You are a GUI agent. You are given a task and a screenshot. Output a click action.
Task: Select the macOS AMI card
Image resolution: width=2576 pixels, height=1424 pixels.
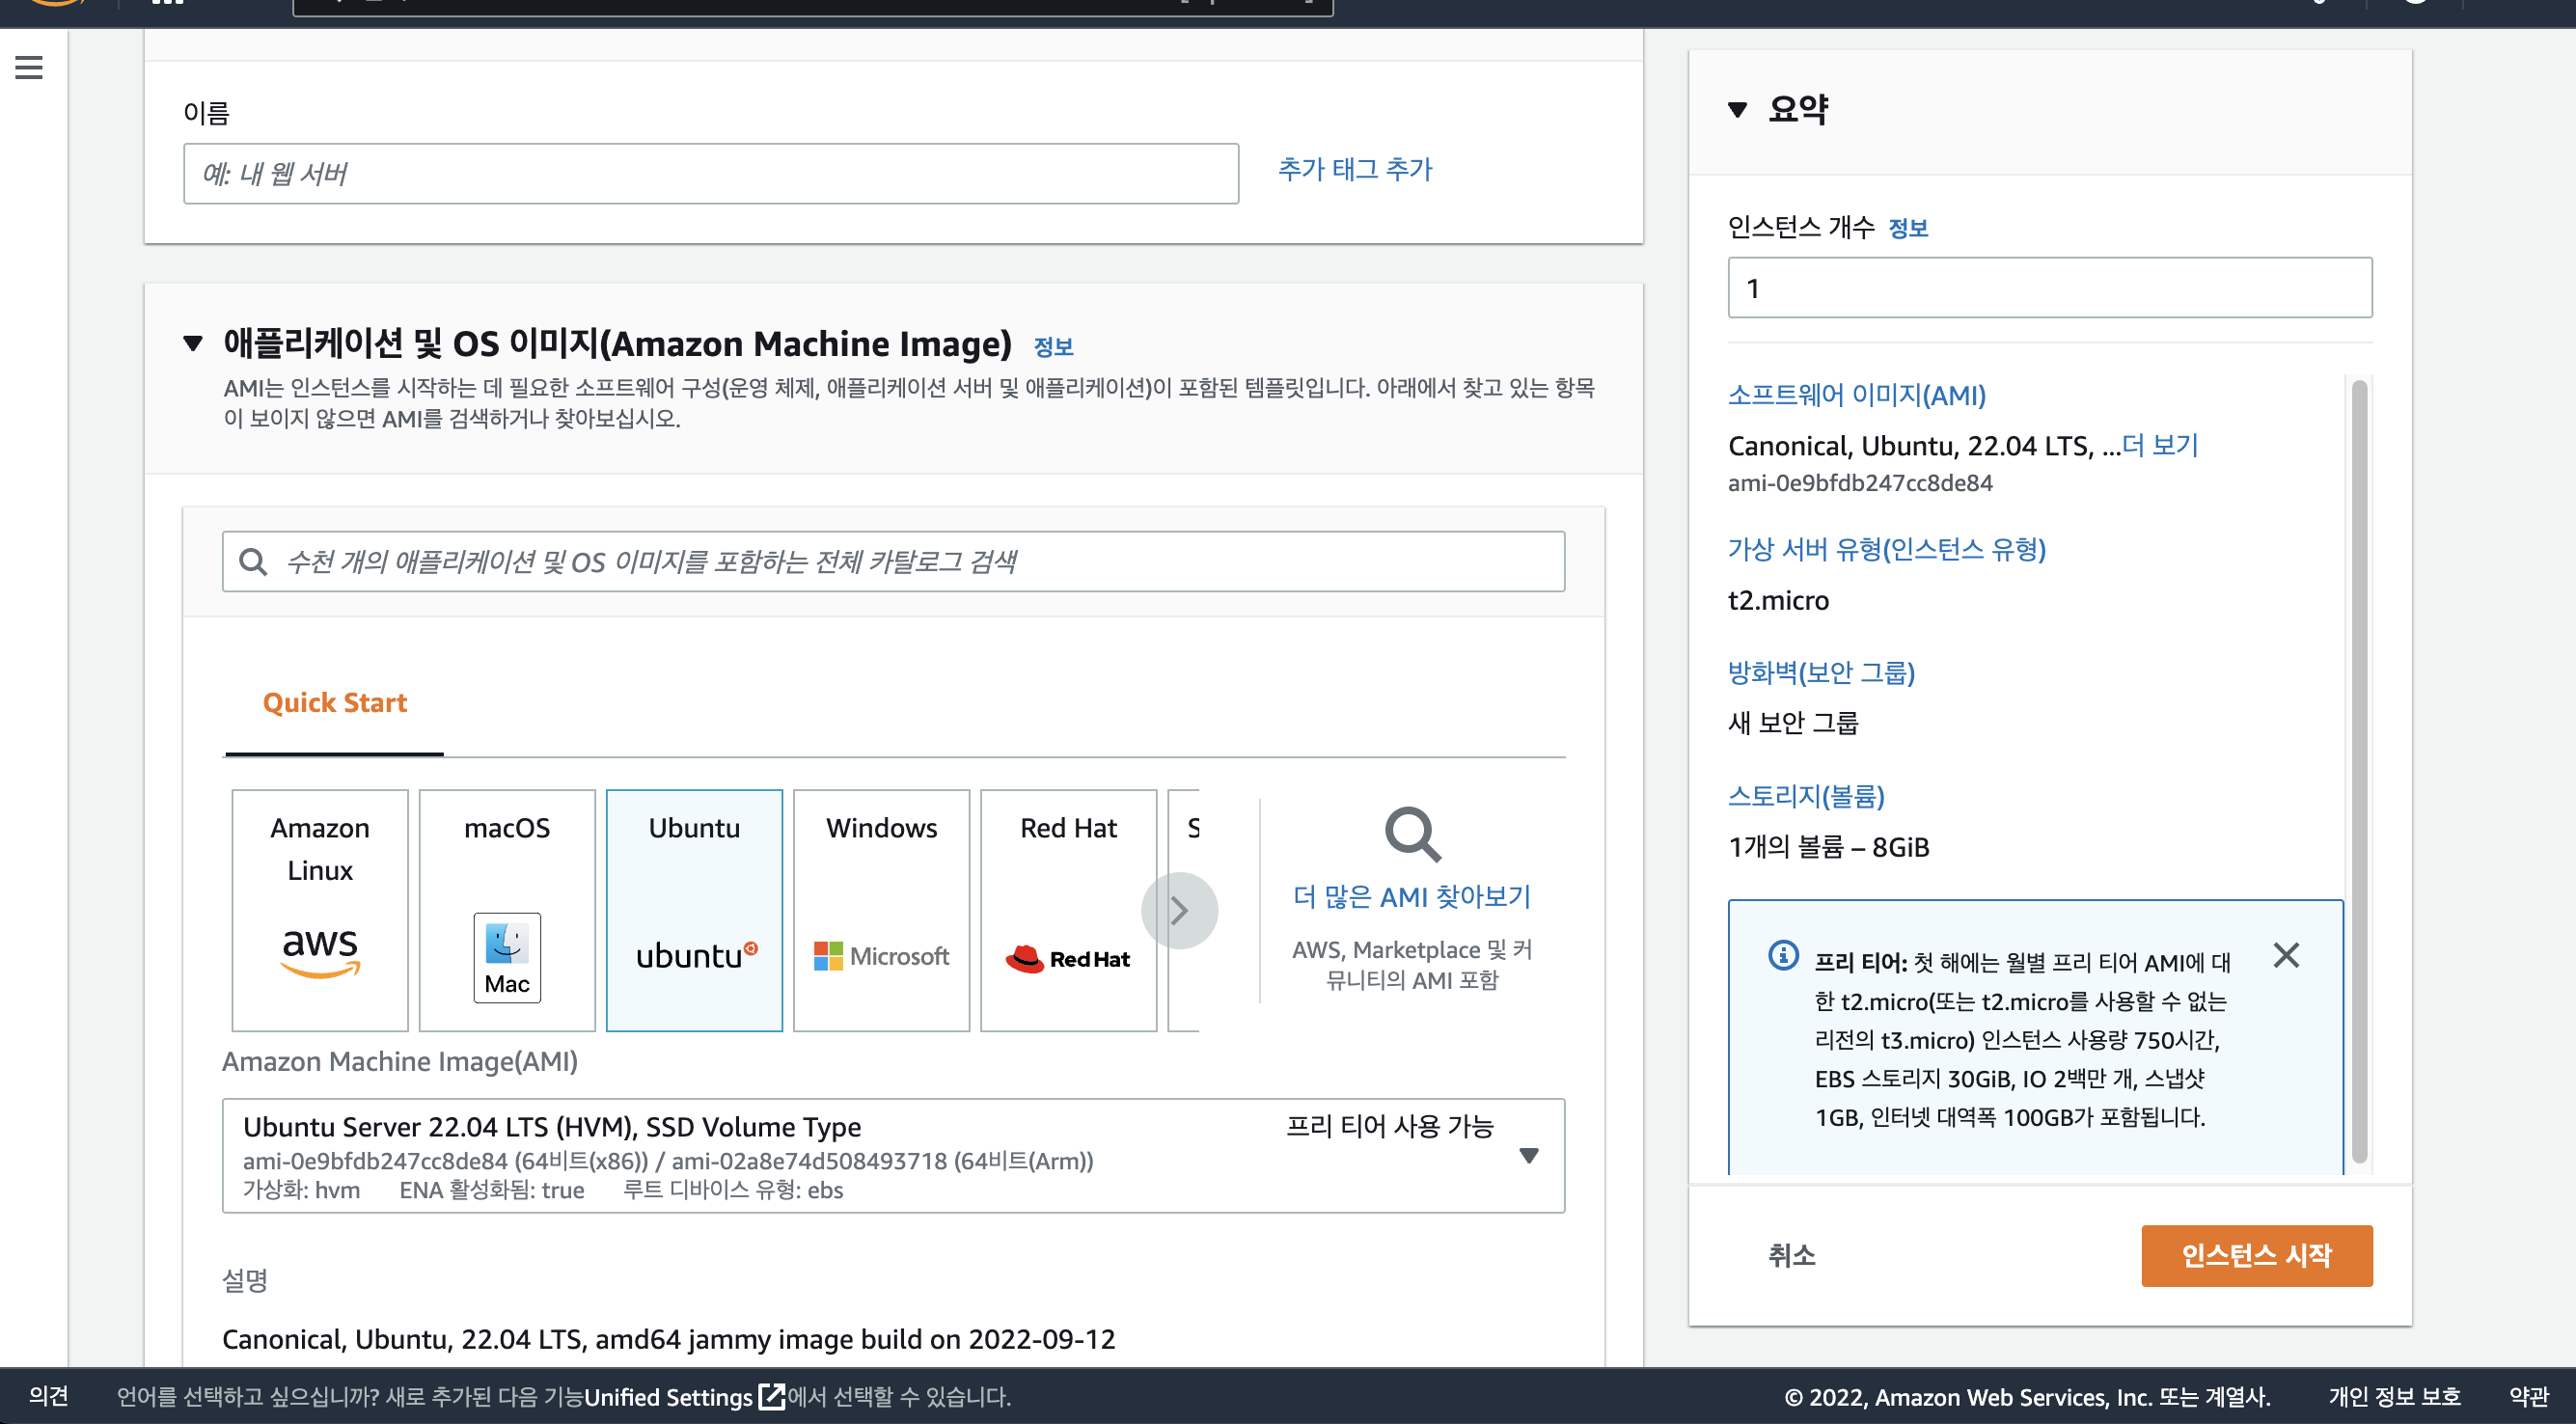507,910
